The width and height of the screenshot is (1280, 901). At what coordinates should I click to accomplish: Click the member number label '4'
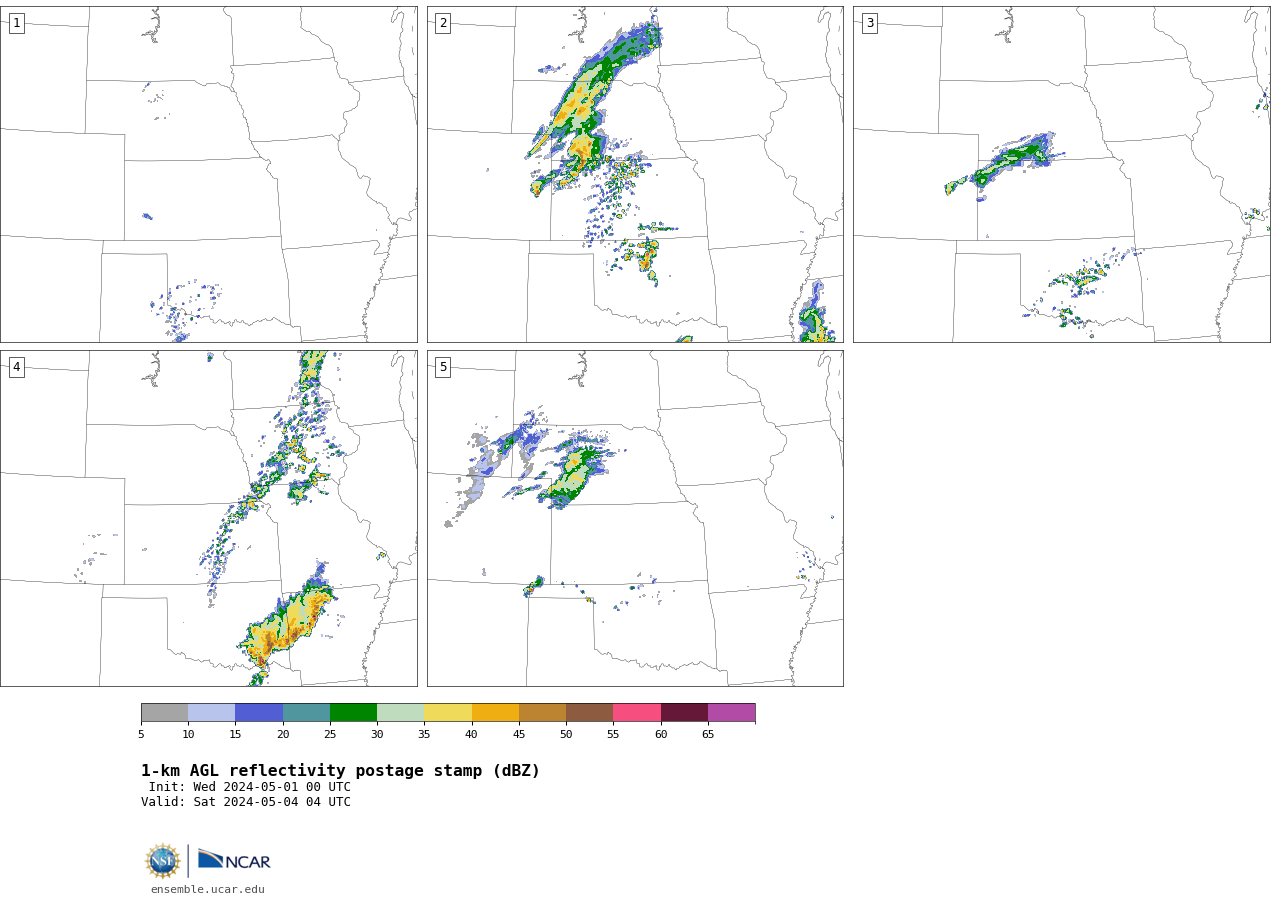click(x=16, y=367)
